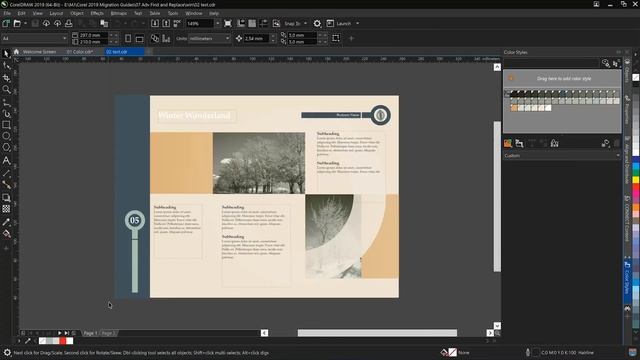
Task: Click the Import icon
Action: point(155,24)
